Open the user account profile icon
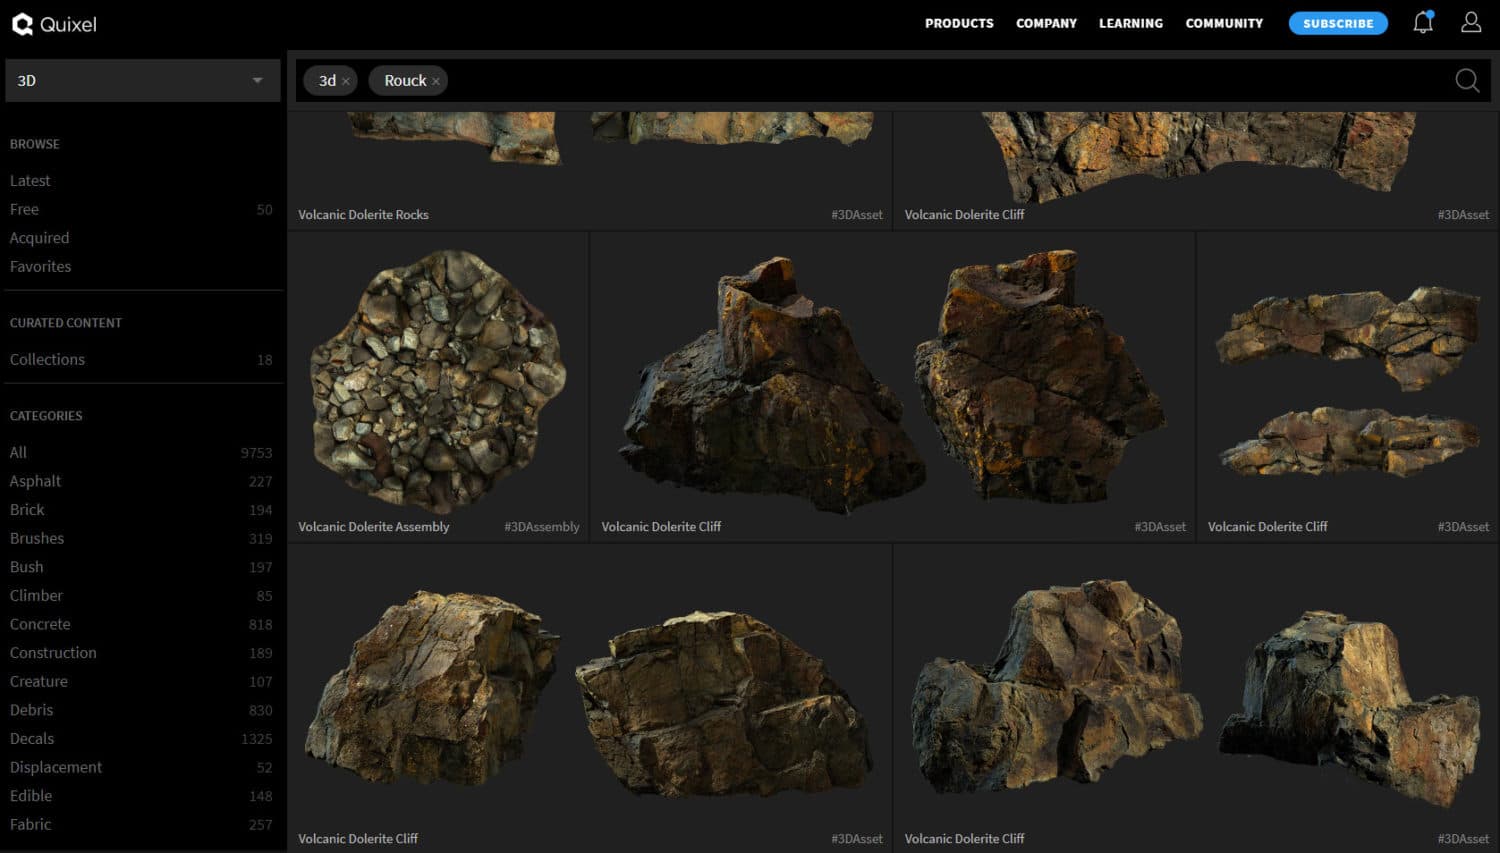1500x853 pixels. [x=1470, y=22]
